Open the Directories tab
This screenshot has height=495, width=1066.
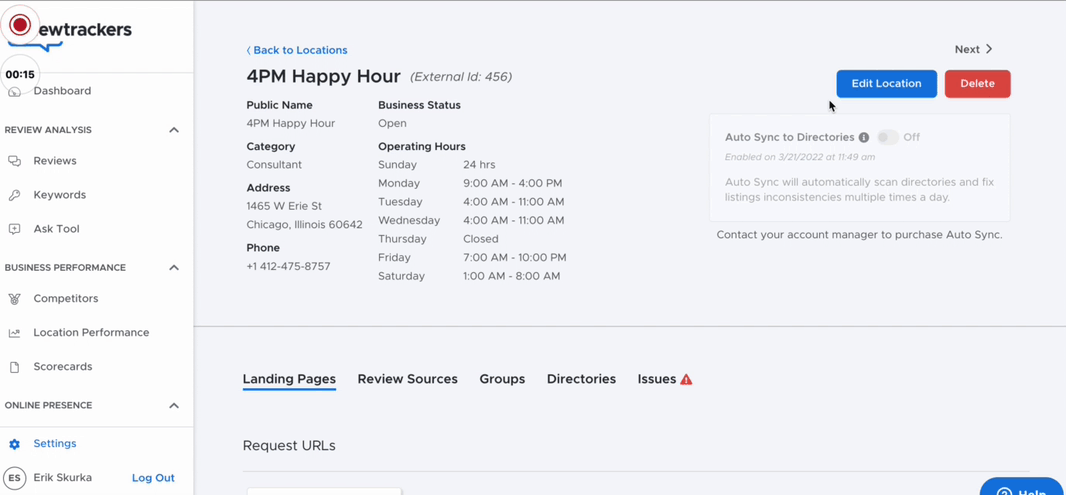click(581, 379)
